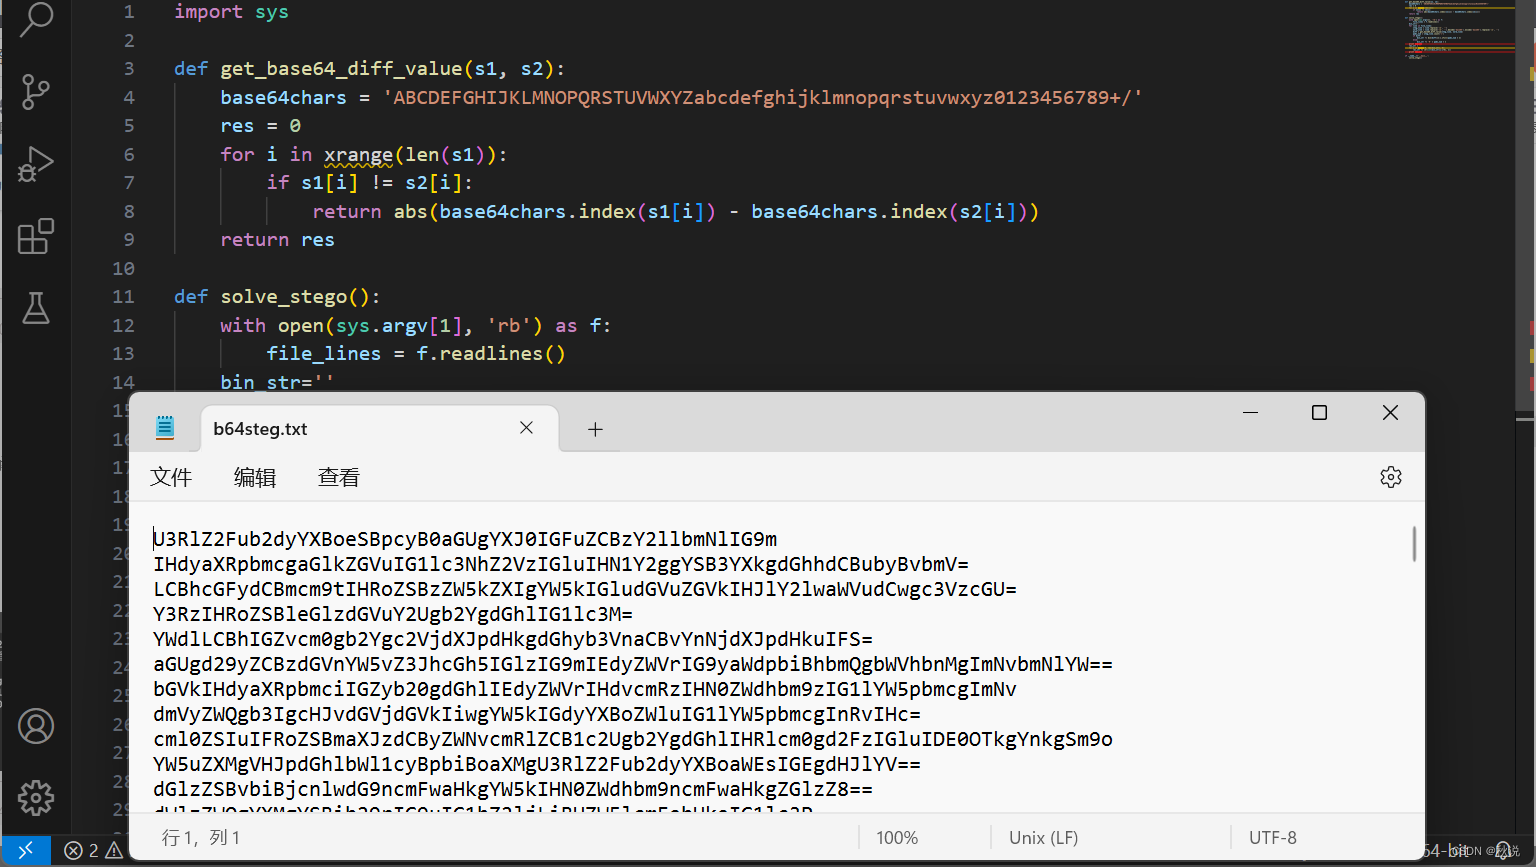Click the Notepad line starting YW5uZXMgVHJp
Screen dimensions: 1536x867
(537, 764)
